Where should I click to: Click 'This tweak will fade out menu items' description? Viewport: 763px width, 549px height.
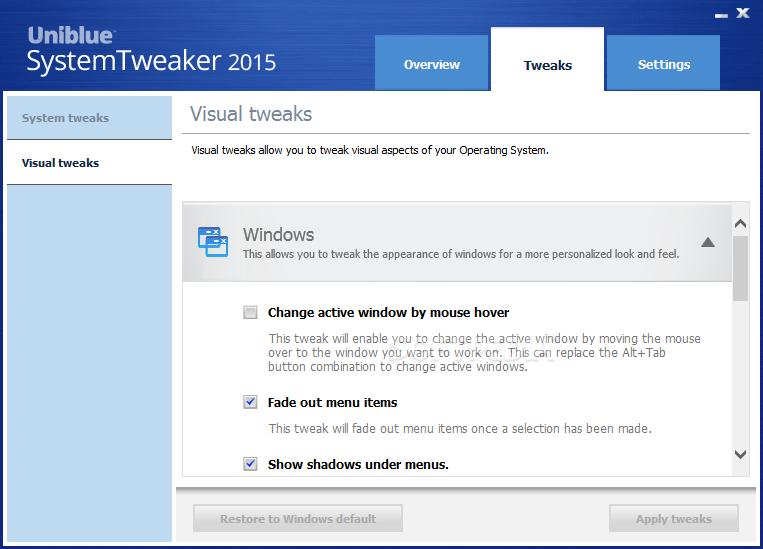(x=460, y=428)
